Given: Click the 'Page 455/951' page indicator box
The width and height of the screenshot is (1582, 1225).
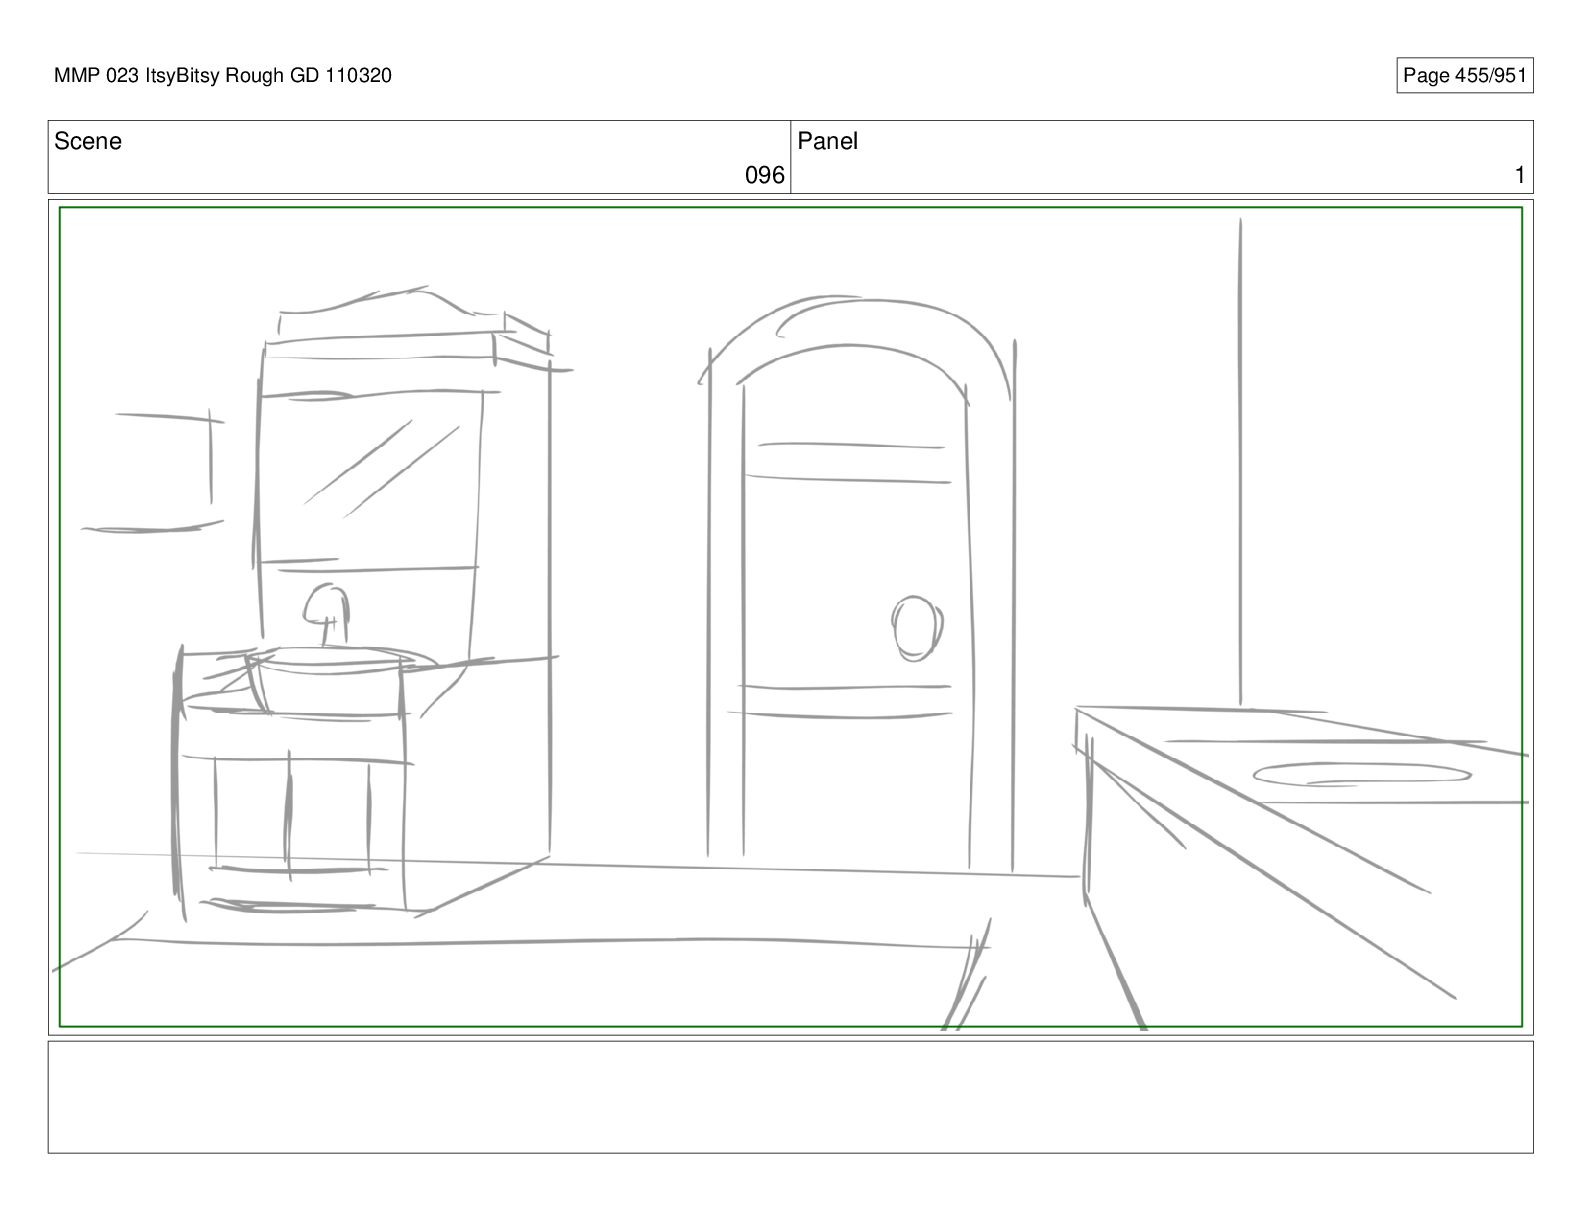Looking at the screenshot, I should (1464, 75).
